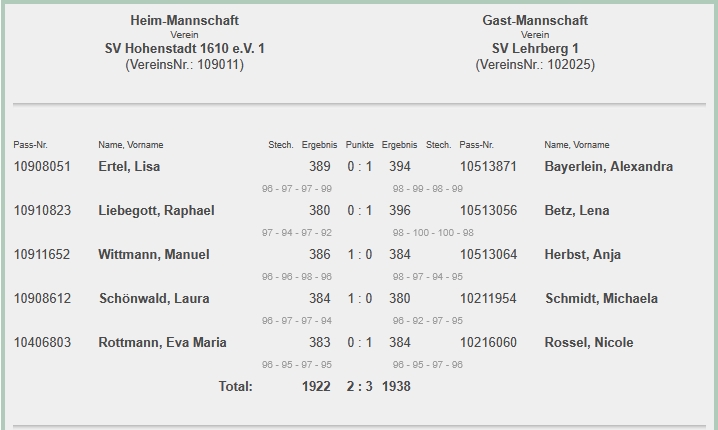Select Rottmann, Eva Maria
The width and height of the screenshot is (718, 430).
point(162,342)
